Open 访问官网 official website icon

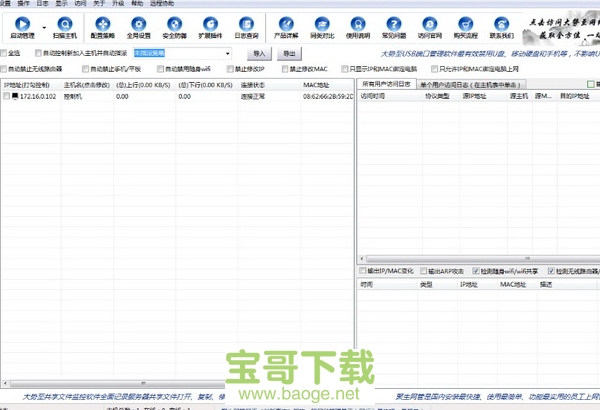(x=430, y=24)
